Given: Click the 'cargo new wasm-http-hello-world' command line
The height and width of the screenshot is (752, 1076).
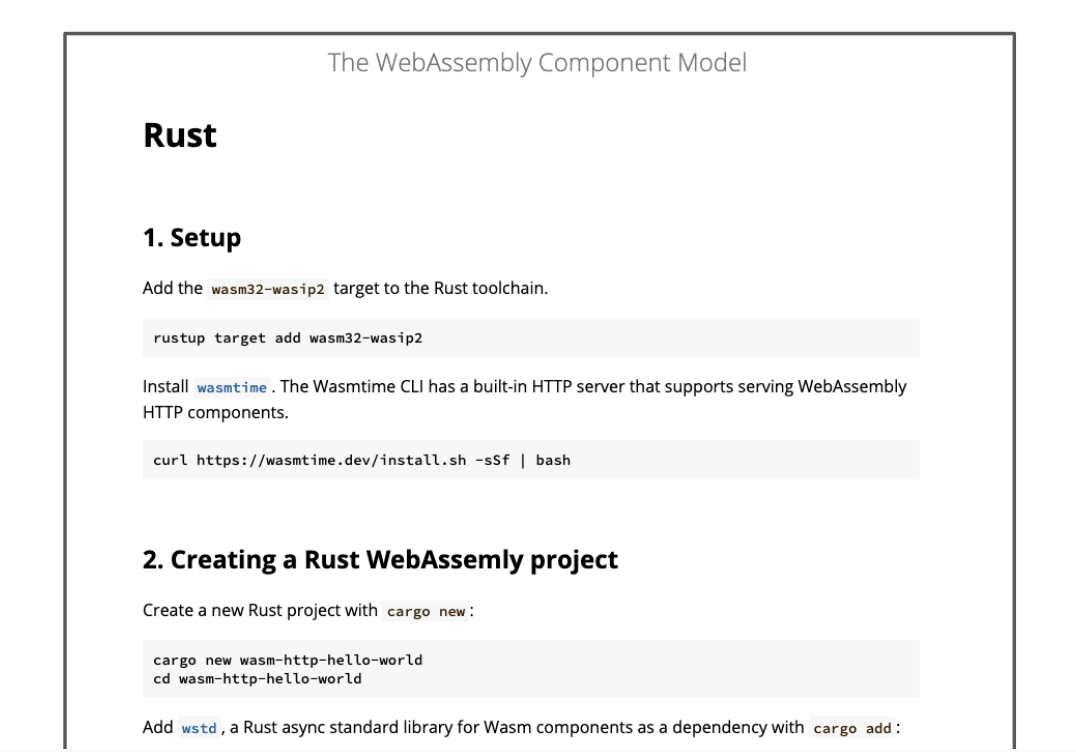Looking at the screenshot, I should [x=288, y=660].
